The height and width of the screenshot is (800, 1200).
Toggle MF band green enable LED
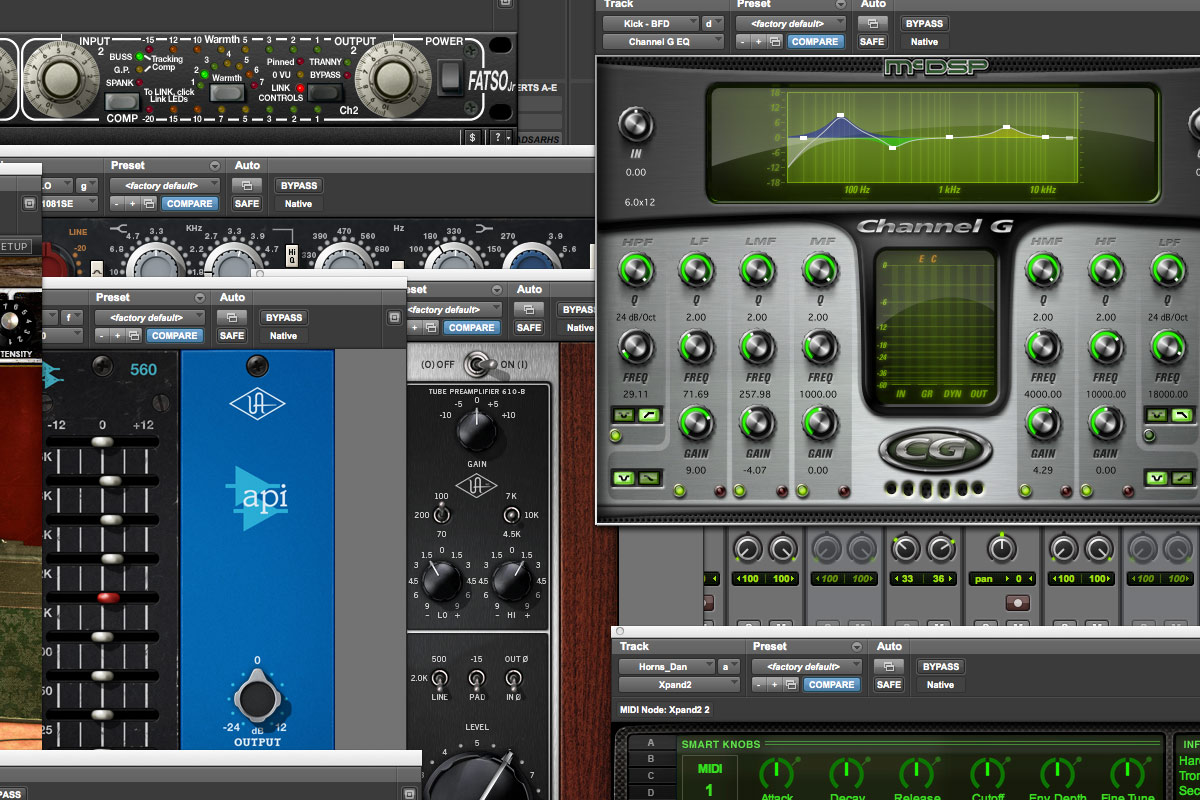click(803, 491)
